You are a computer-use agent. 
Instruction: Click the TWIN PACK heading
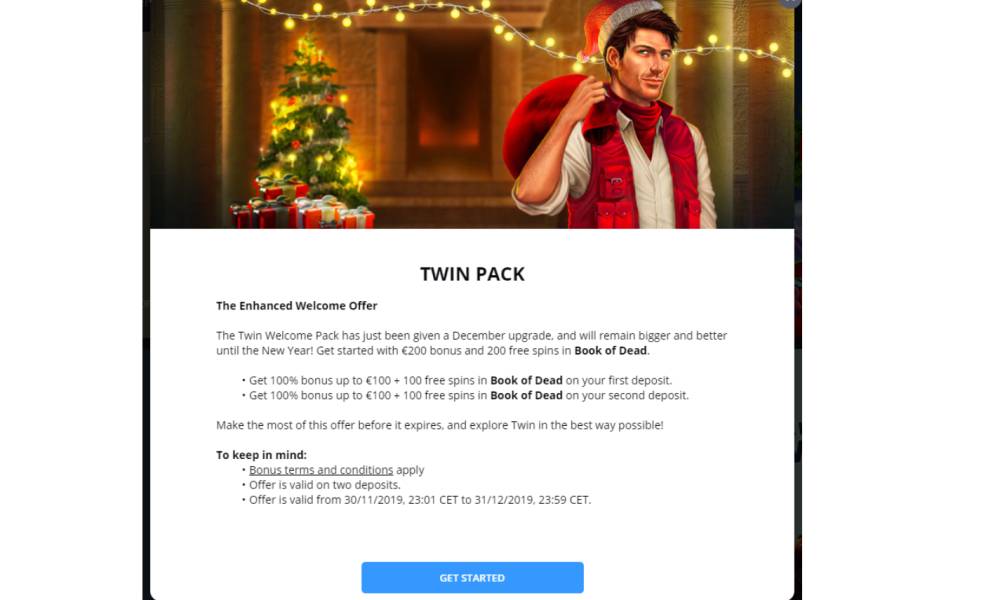pyautogui.click(x=472, y=274)
